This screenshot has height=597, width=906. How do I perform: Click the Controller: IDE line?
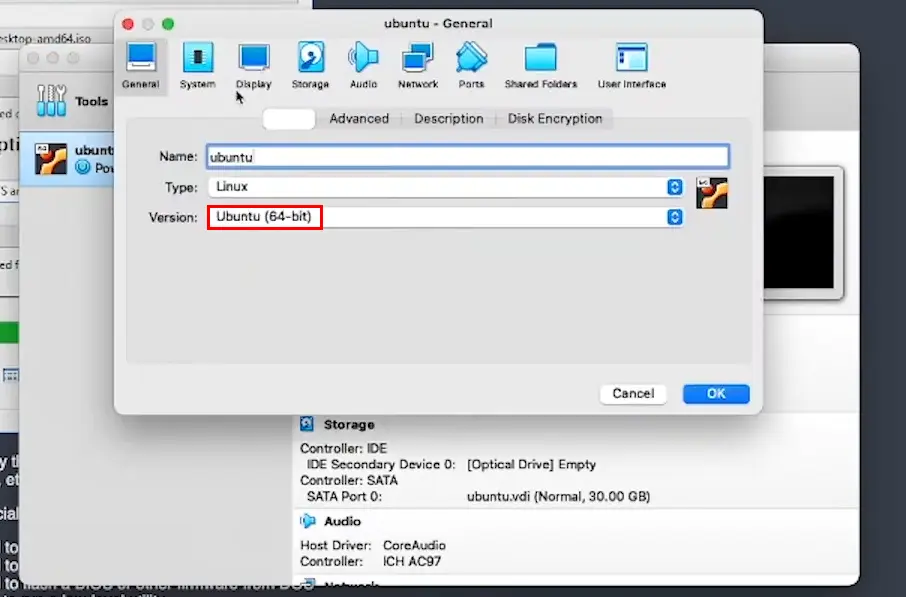click(344, 448)
